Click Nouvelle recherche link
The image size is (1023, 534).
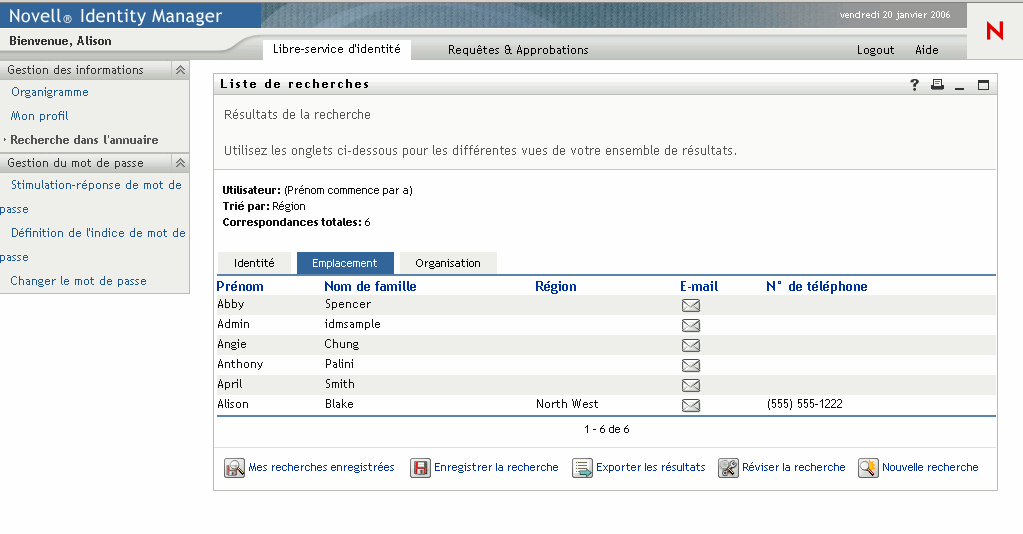pyautogui.click(x=930, y=467)
